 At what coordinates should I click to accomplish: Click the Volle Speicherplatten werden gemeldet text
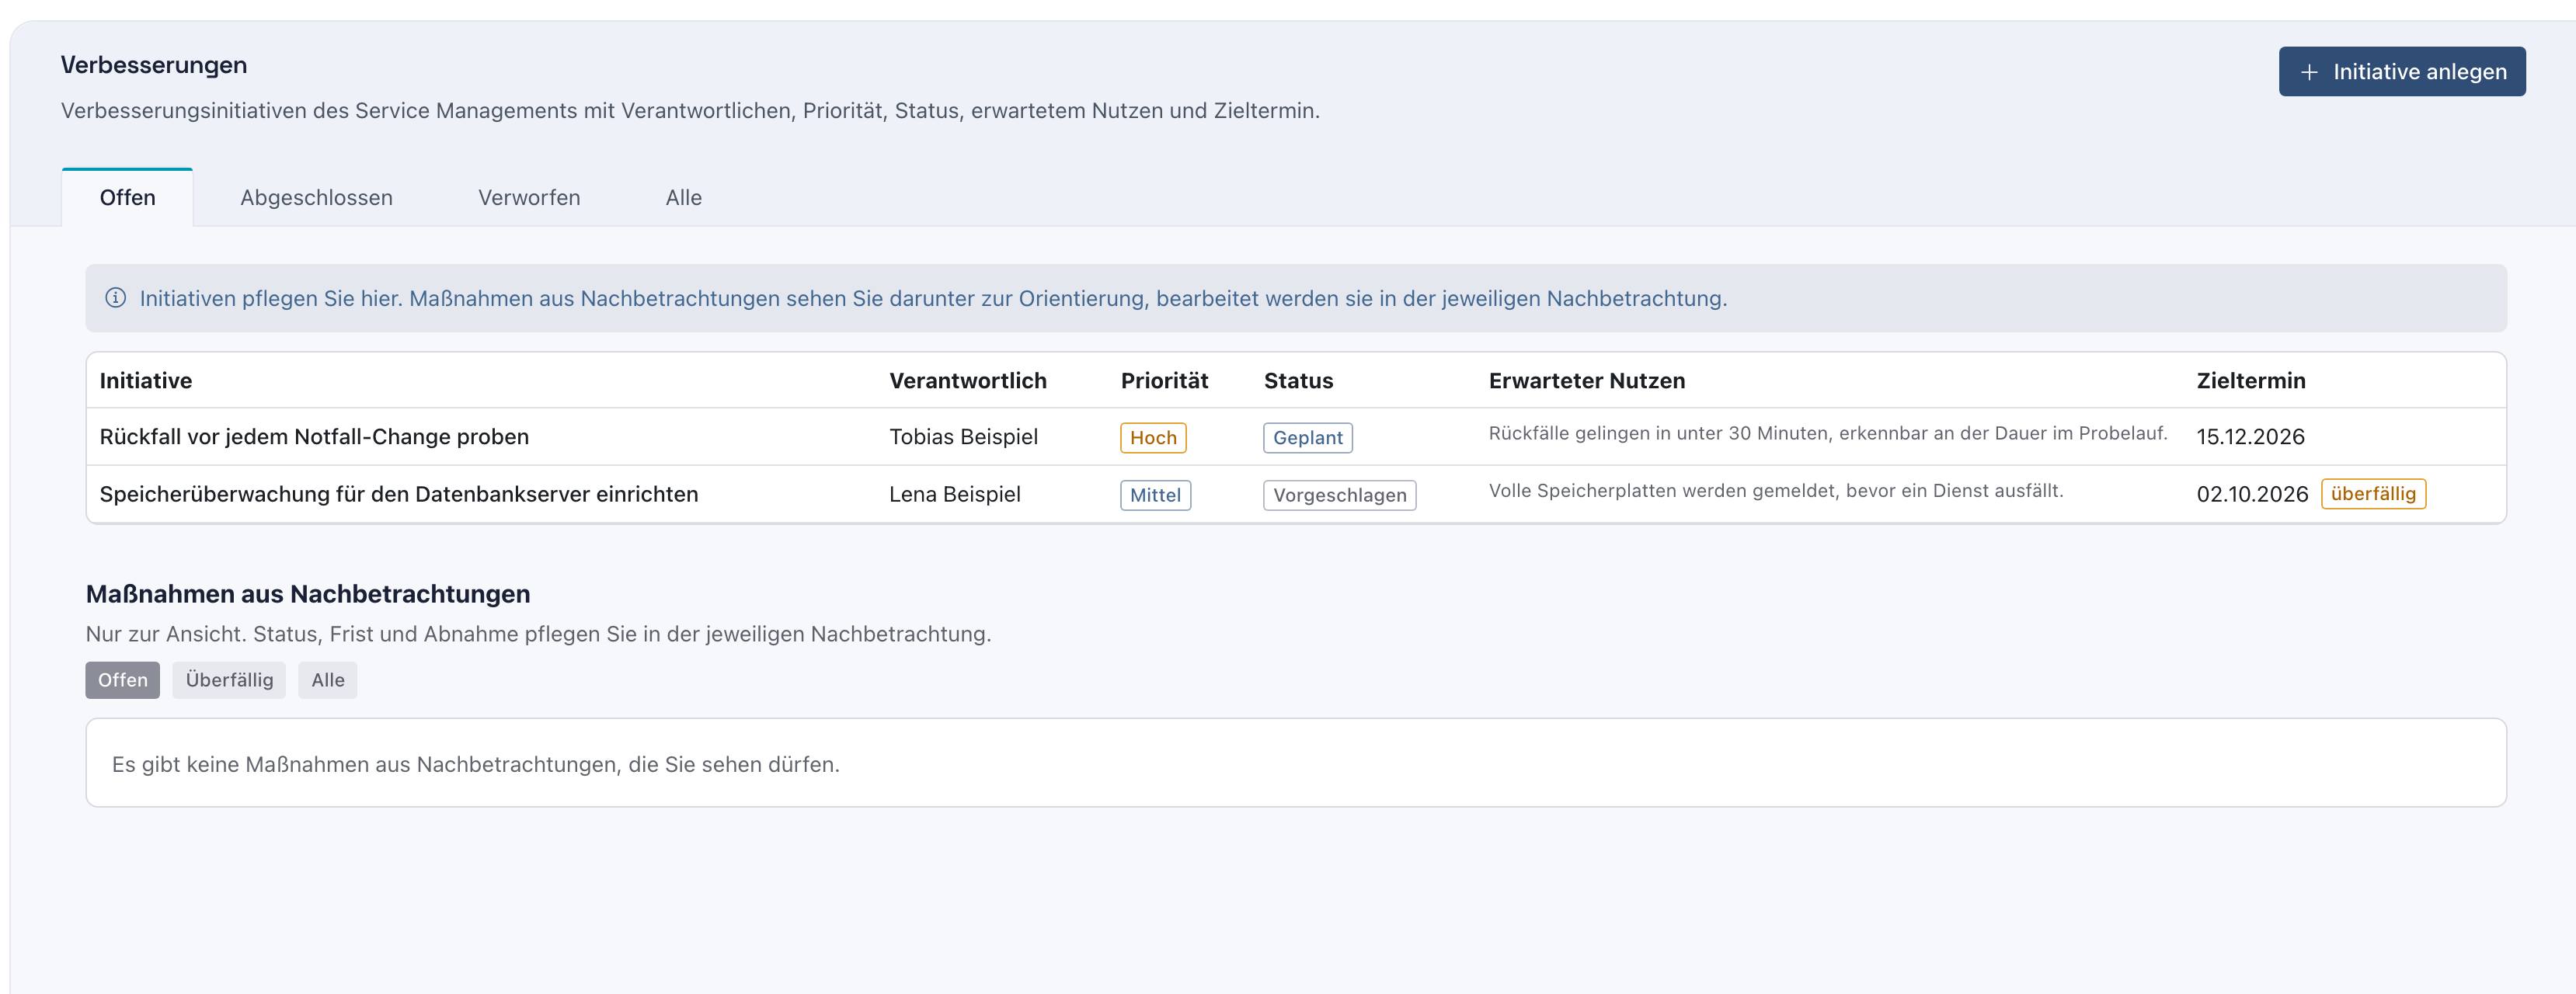tap(1776, 491)
